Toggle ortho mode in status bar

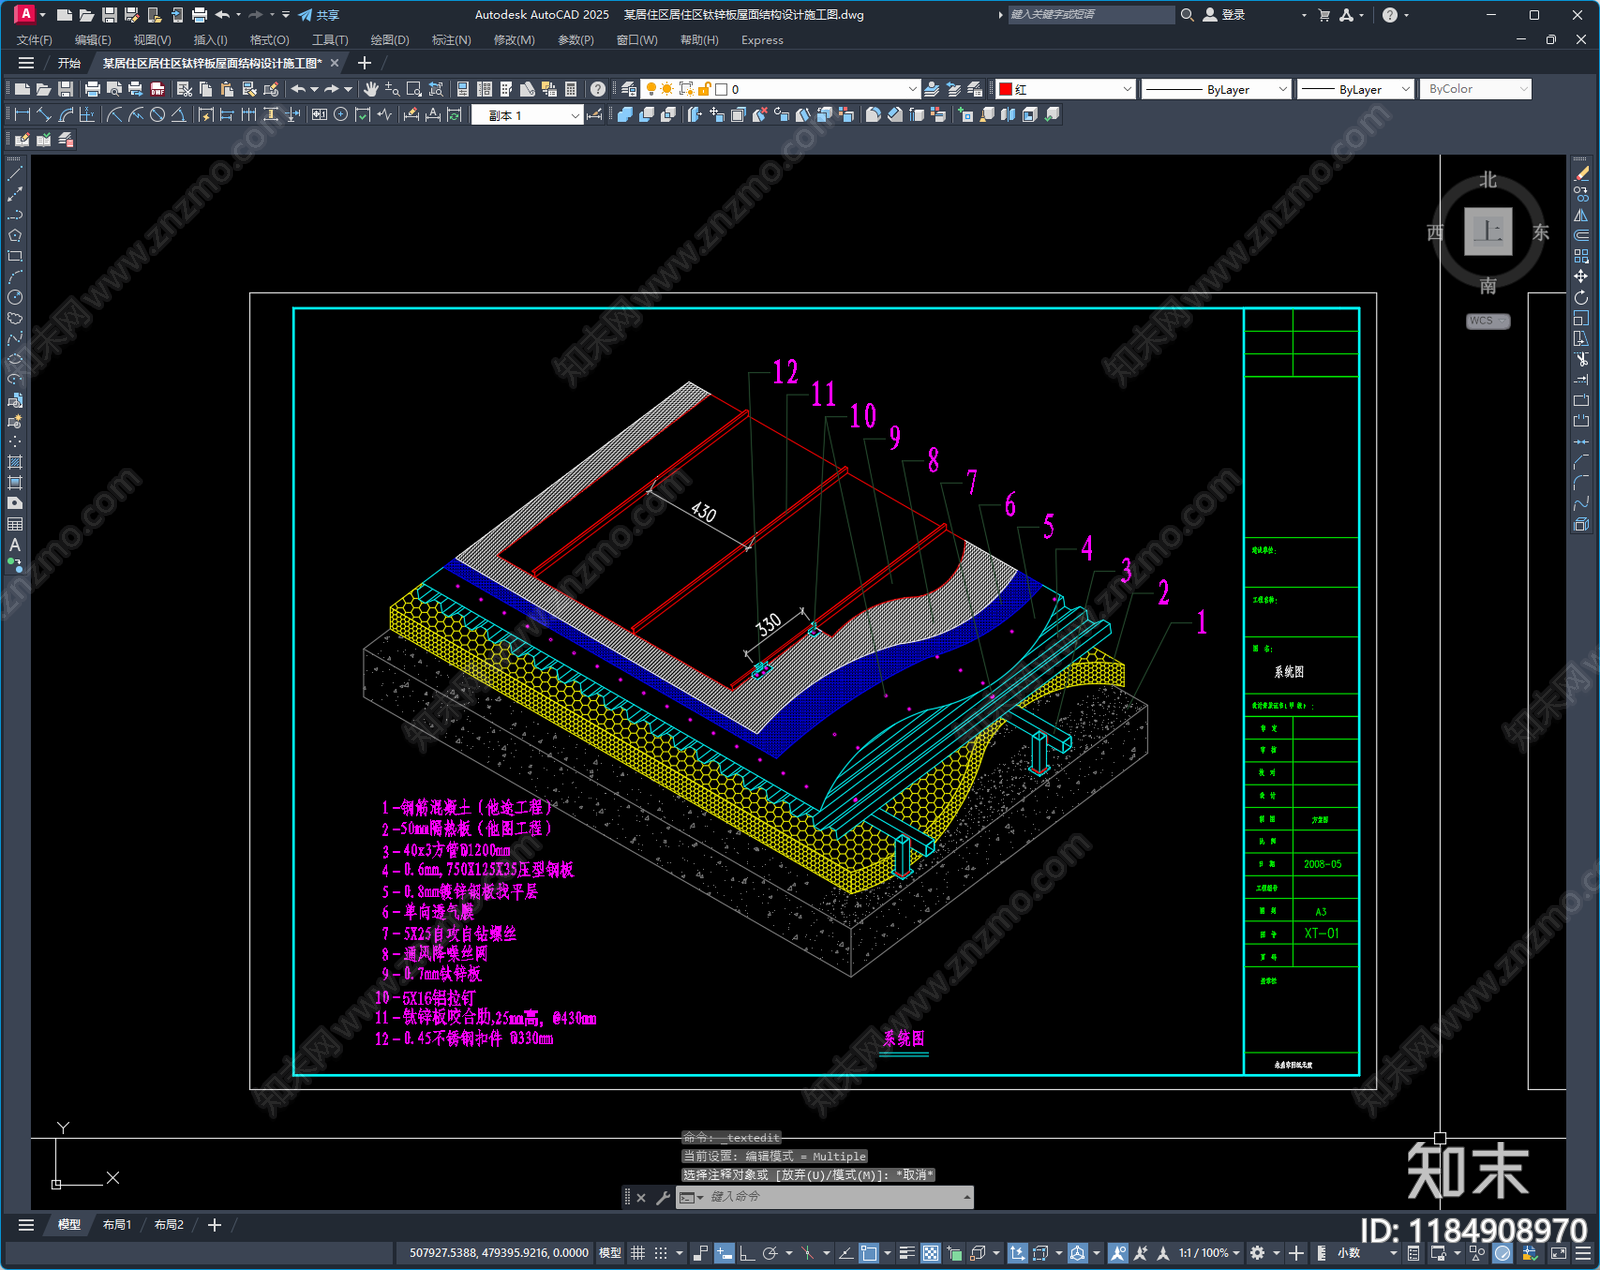coord(747,1253)
